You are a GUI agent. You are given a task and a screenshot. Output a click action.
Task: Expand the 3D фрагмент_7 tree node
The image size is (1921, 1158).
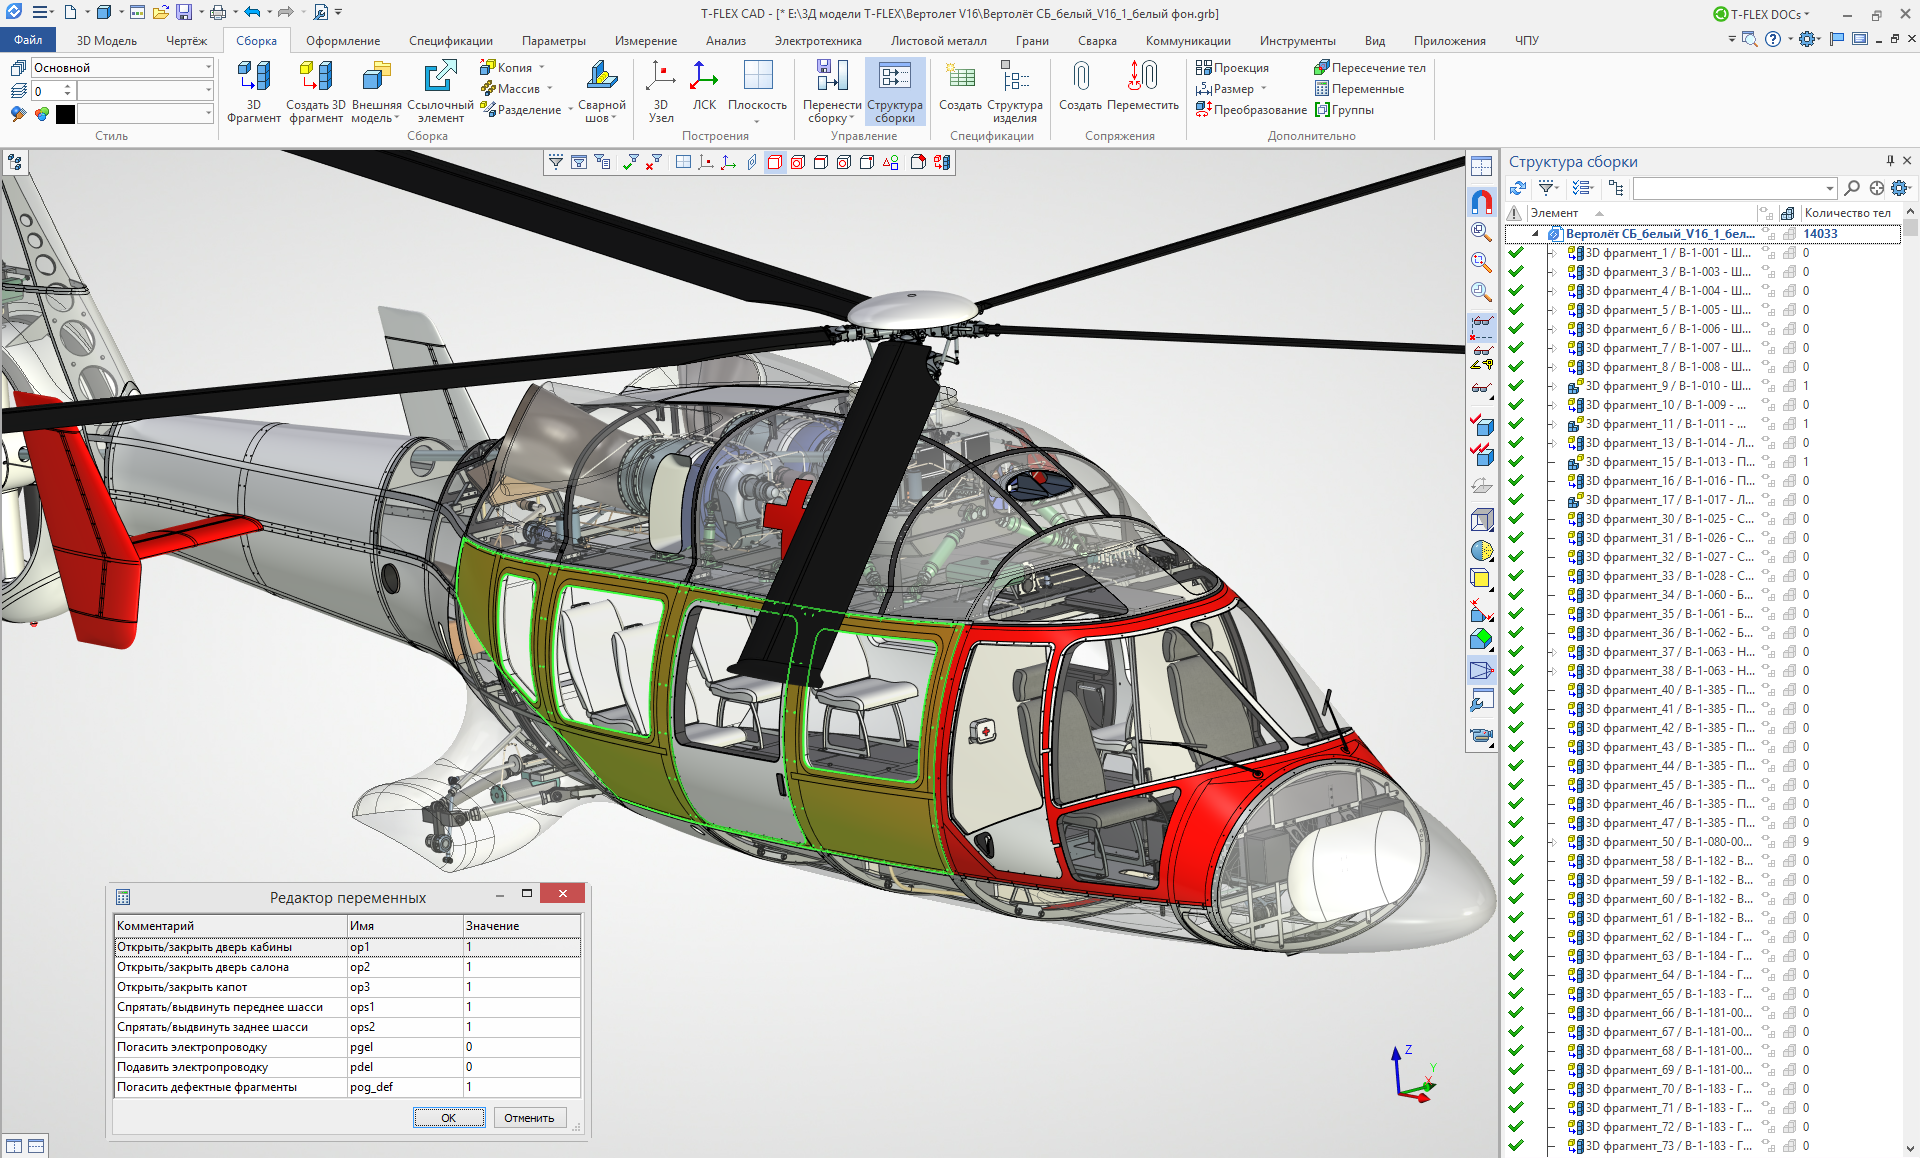point(1553,348)
